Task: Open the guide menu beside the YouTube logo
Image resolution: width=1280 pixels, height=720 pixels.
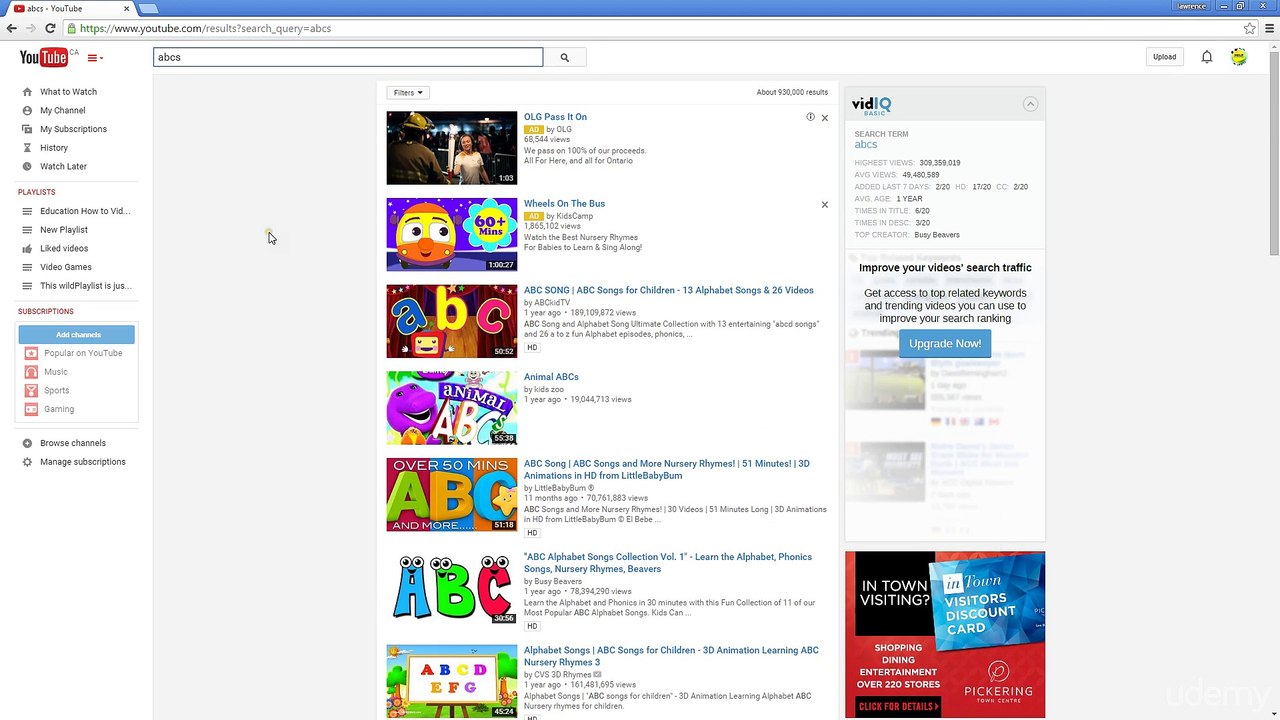Action: [x=95, y=58]
